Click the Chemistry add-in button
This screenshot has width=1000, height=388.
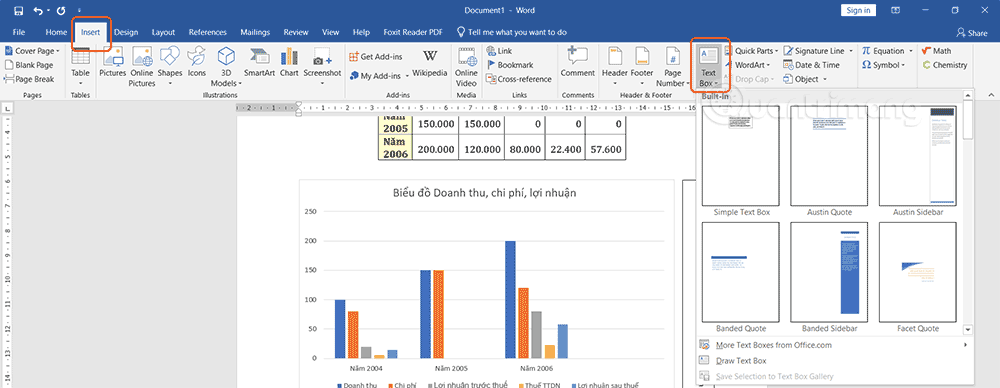pos(945,65)
